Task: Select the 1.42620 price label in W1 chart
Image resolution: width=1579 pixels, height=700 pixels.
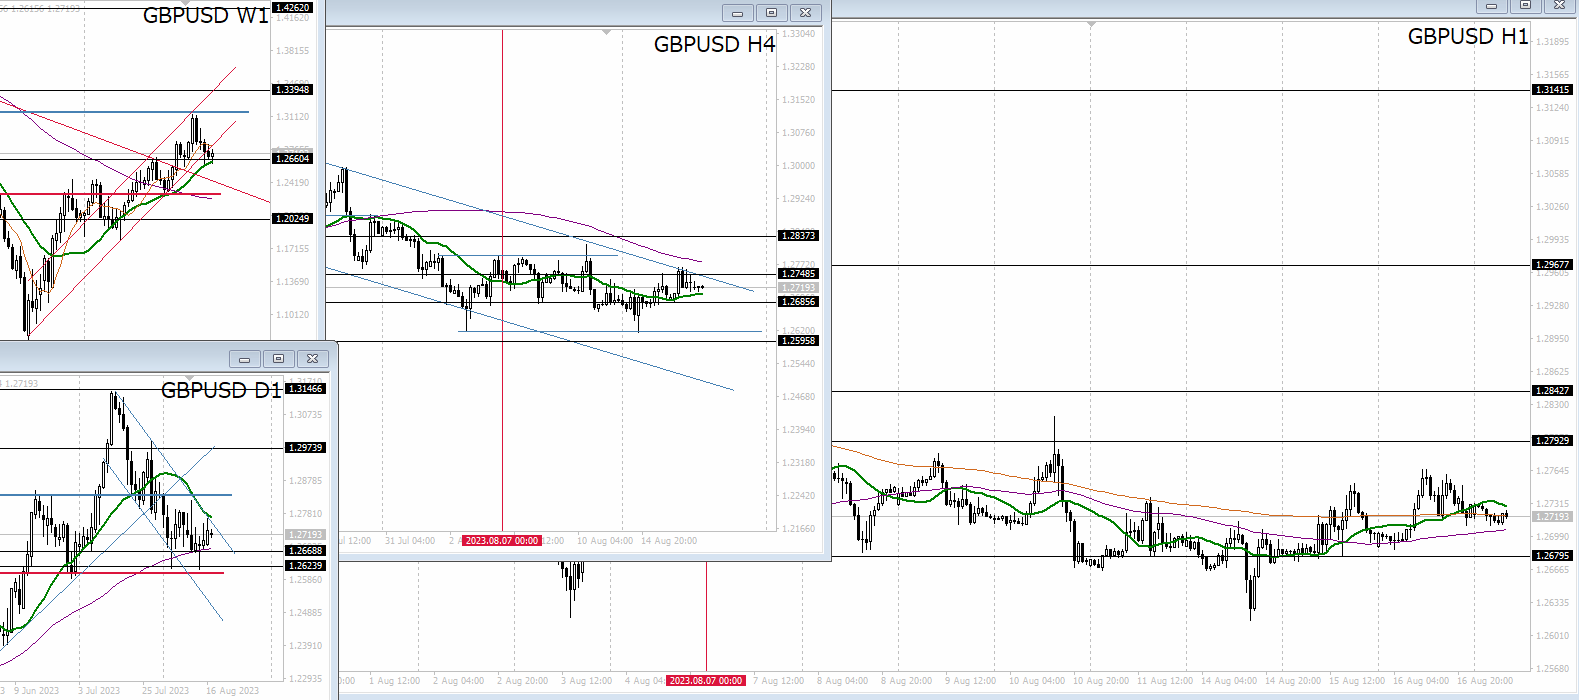Action: coord(293,8)
